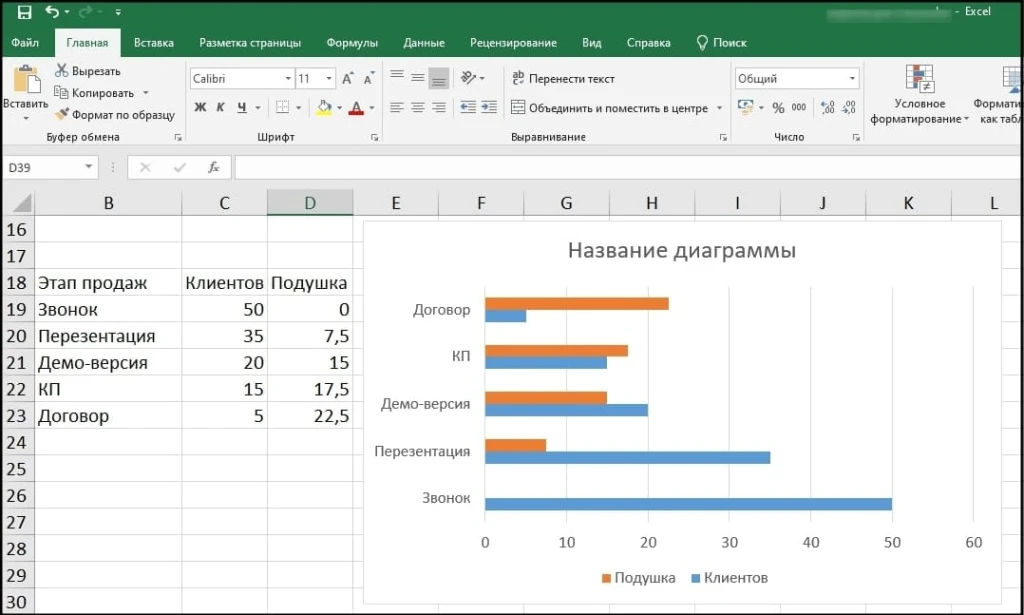This screenshot has width=1024, height=615.
Task: Open the Calibri font name dropdown
Action: tap(288, 78)
